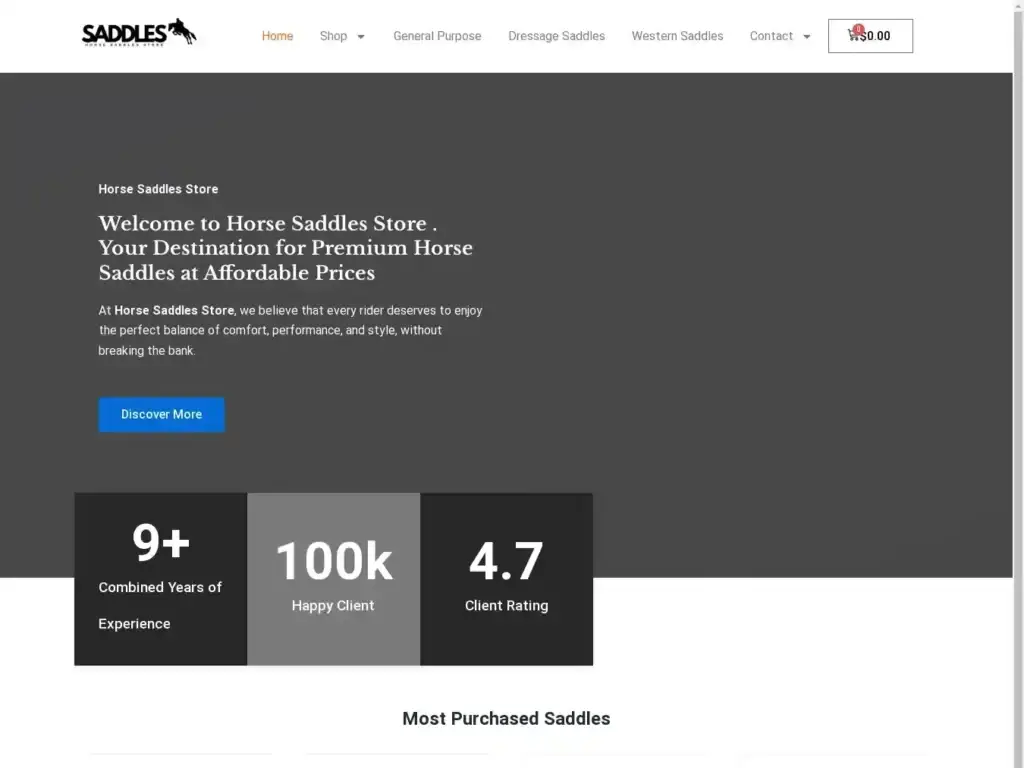Click the Most Purchased Saddles heading
Screen dimensions: 1024x768
click(506, 718)
